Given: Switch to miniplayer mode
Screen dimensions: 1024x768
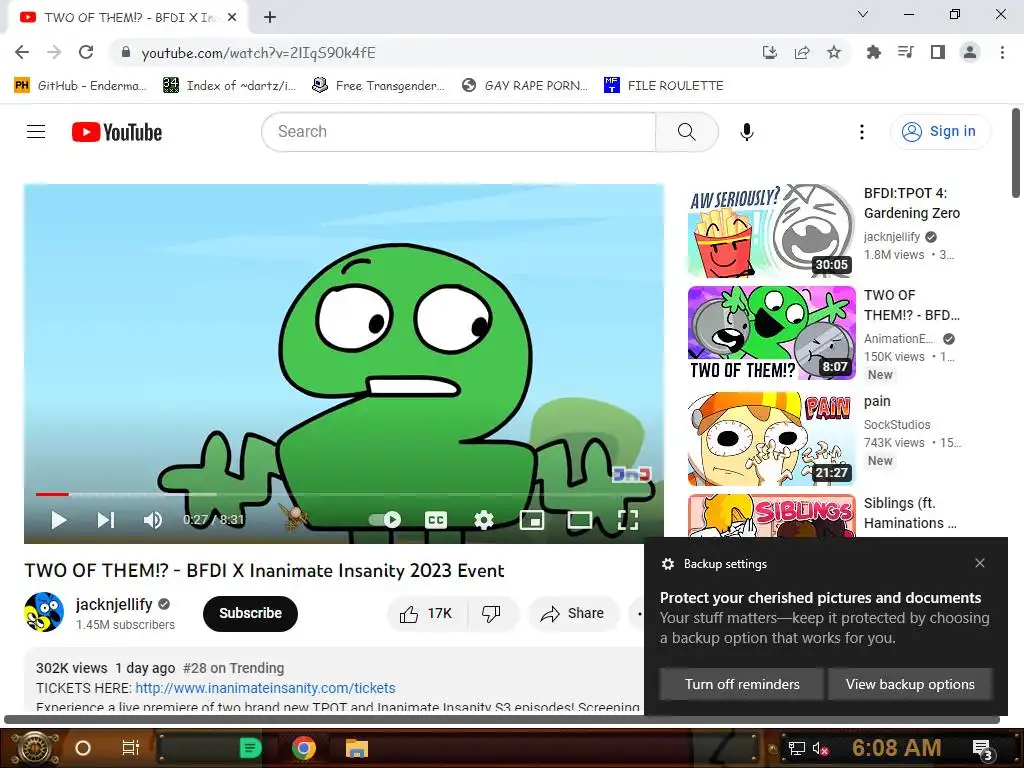Looking at the screenshot, I should (x=532, y=520).
